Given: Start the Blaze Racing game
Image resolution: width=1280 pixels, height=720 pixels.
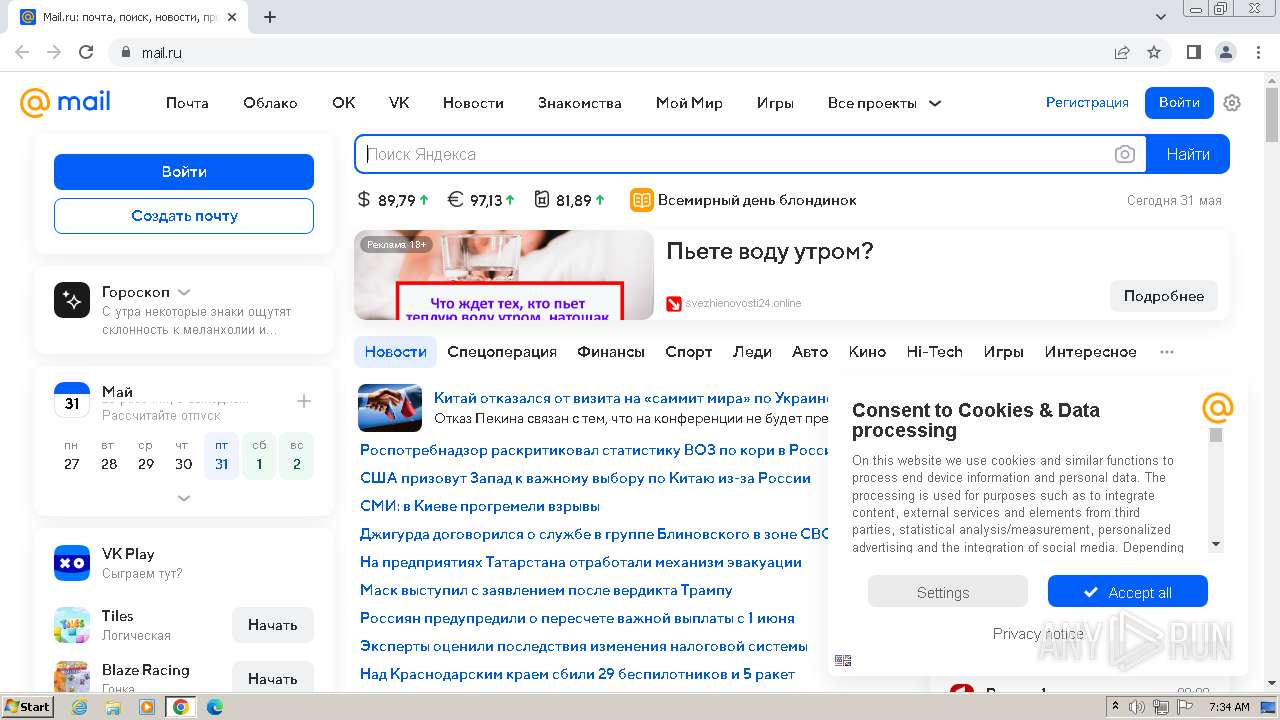Looking at the screenshot, I should [x=273, y=678].
